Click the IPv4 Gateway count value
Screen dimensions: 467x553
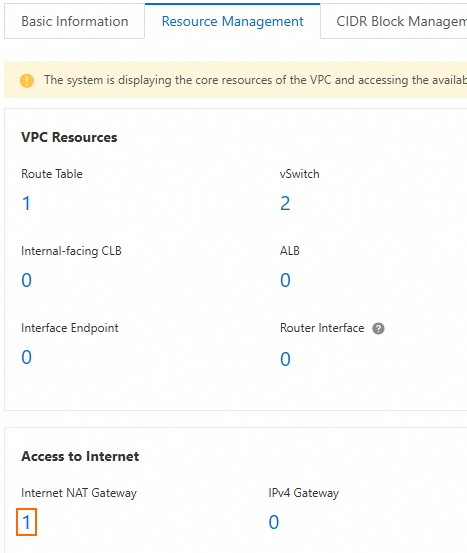click(274, 522)
